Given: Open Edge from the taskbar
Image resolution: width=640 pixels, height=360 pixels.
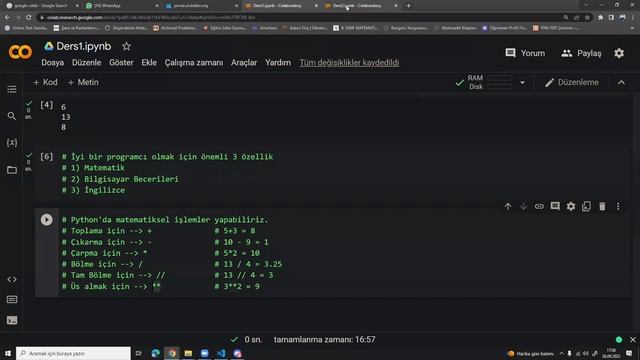Looking at the screenshot, I should coord(156,353).
